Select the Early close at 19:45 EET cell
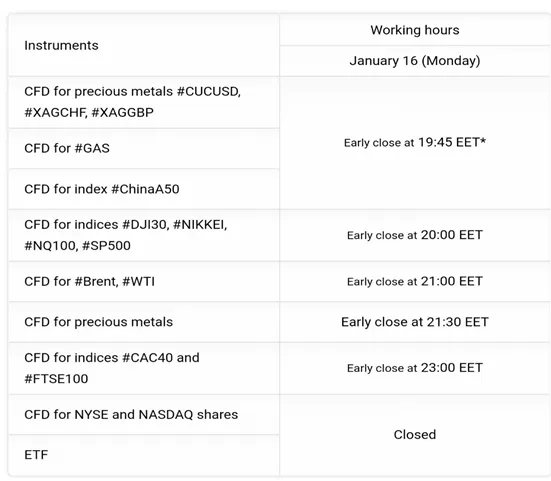Viewport: 551px width, 481px height. [415, 143]
